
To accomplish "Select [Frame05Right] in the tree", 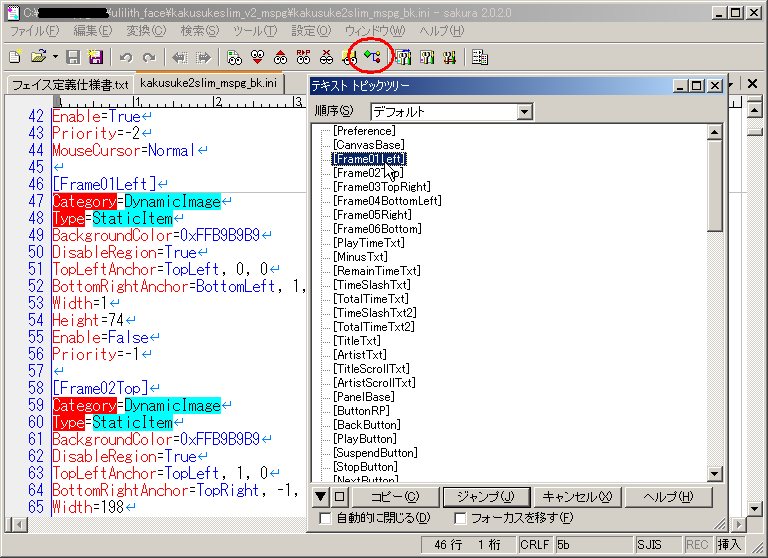I will coord(373,215).
